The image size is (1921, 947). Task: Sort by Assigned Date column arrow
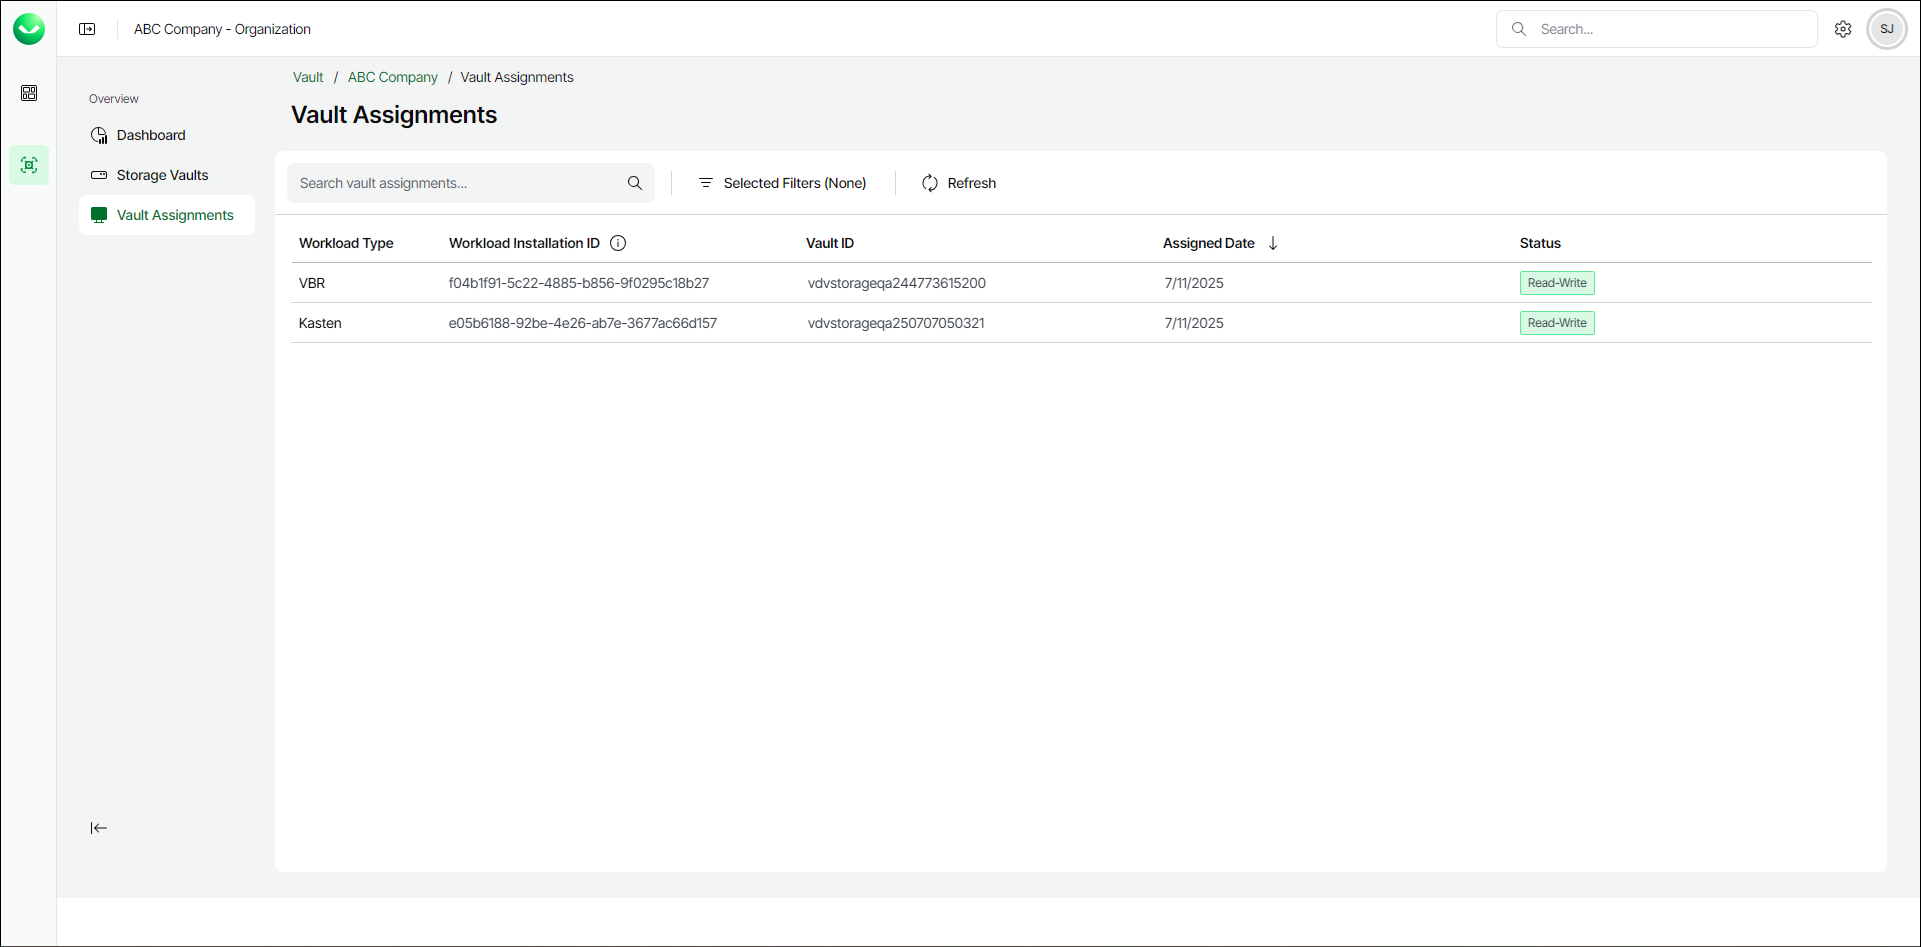(1273, 243)
